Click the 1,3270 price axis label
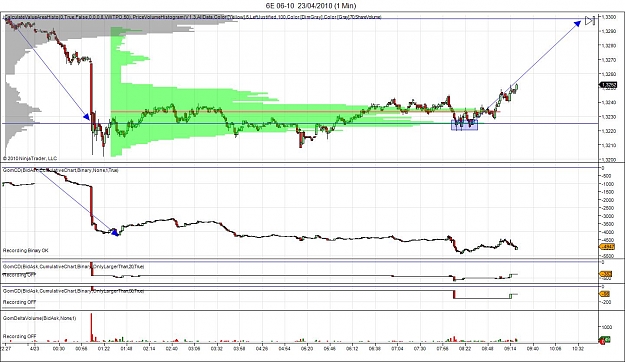The image size is (625, 362). click(608, 60)
